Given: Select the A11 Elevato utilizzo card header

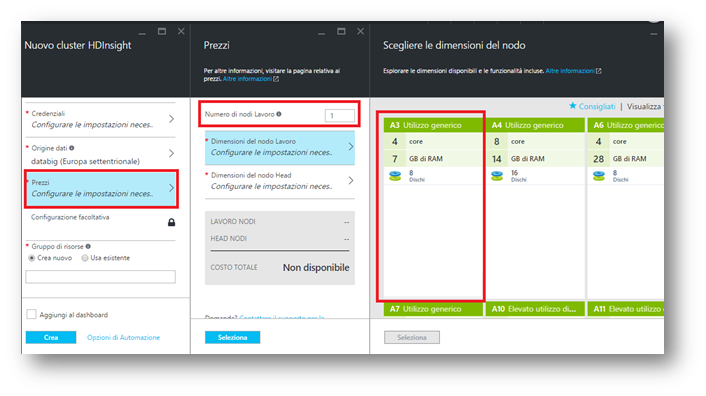Looking at the screenshot, I should point(626,309).
